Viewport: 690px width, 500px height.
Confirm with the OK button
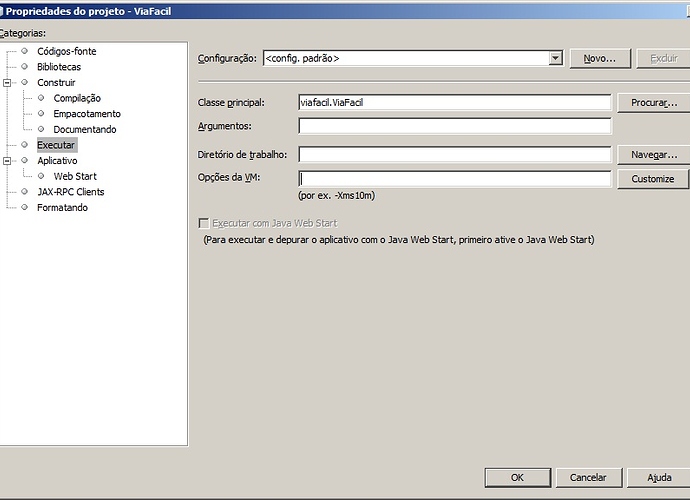point(518,478)
